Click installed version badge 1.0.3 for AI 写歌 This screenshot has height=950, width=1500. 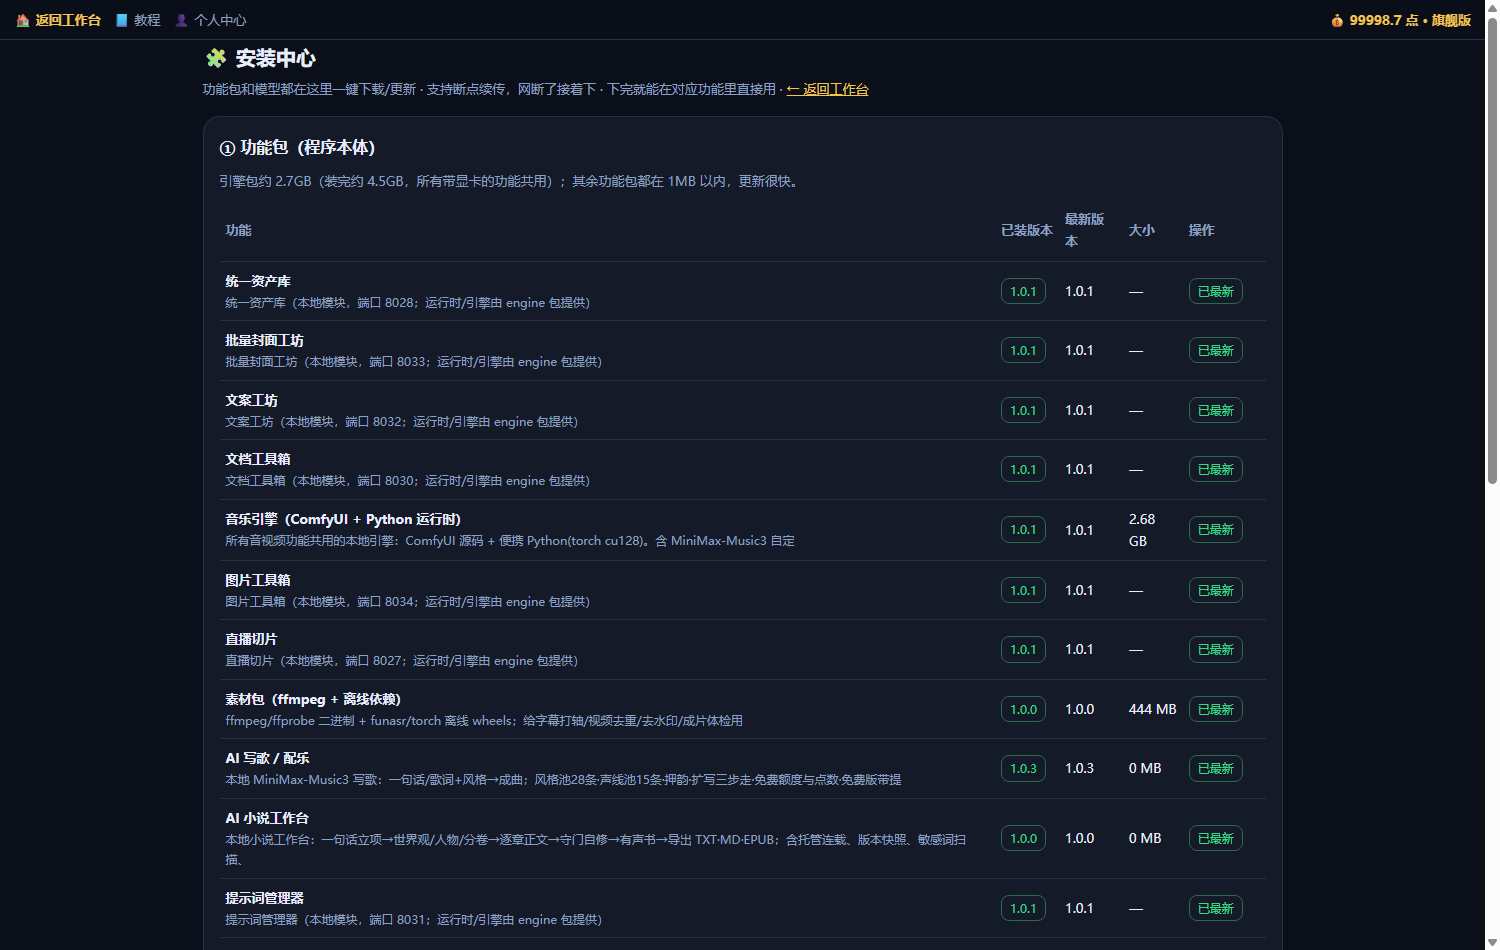(x=1023, y=768)
